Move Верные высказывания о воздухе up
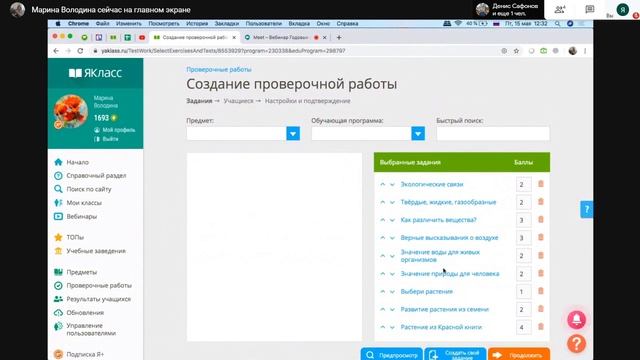The height and width of the screenshot is (360, 640). [382, 238]
